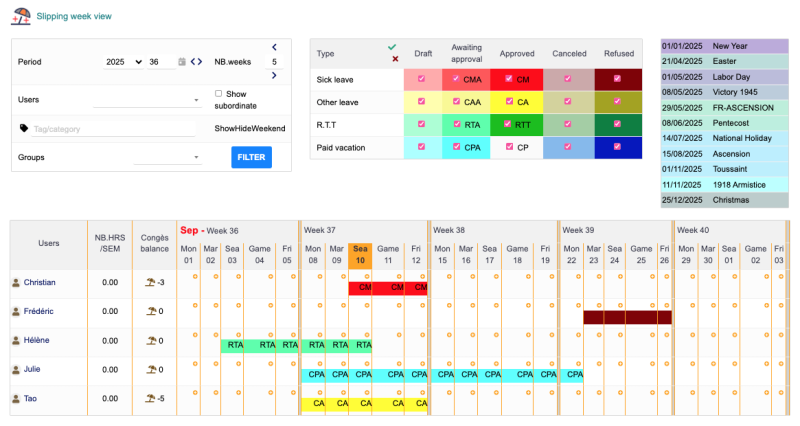800x426 pixels.
Task: Click the holiday umbrella icon by page title
Action: (18, 16)
